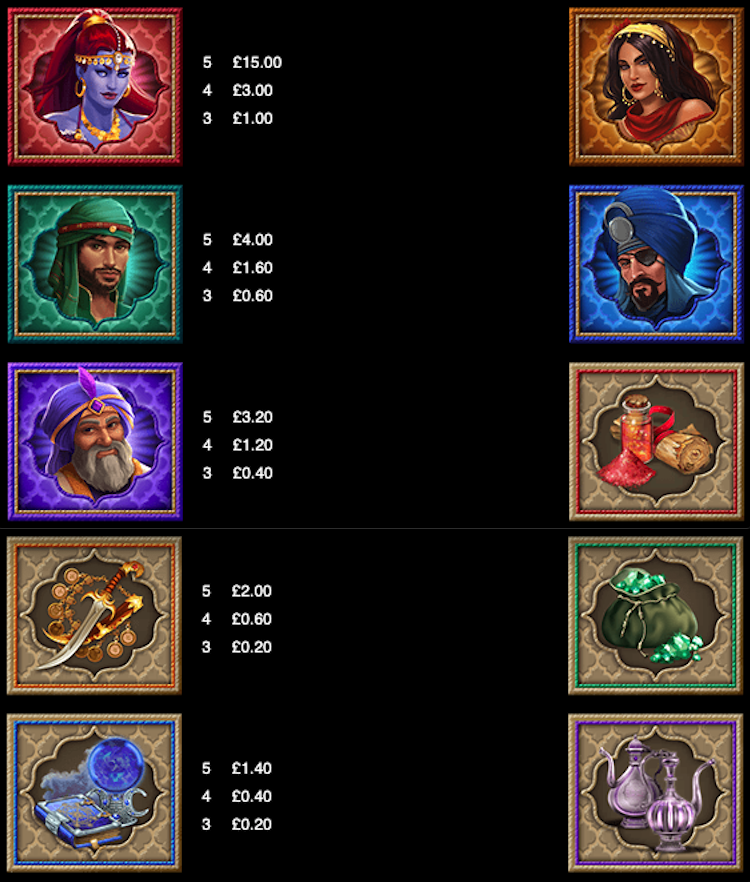
Task: Click the £4.00 payout for green turban
Action: [x=253, y=240]
